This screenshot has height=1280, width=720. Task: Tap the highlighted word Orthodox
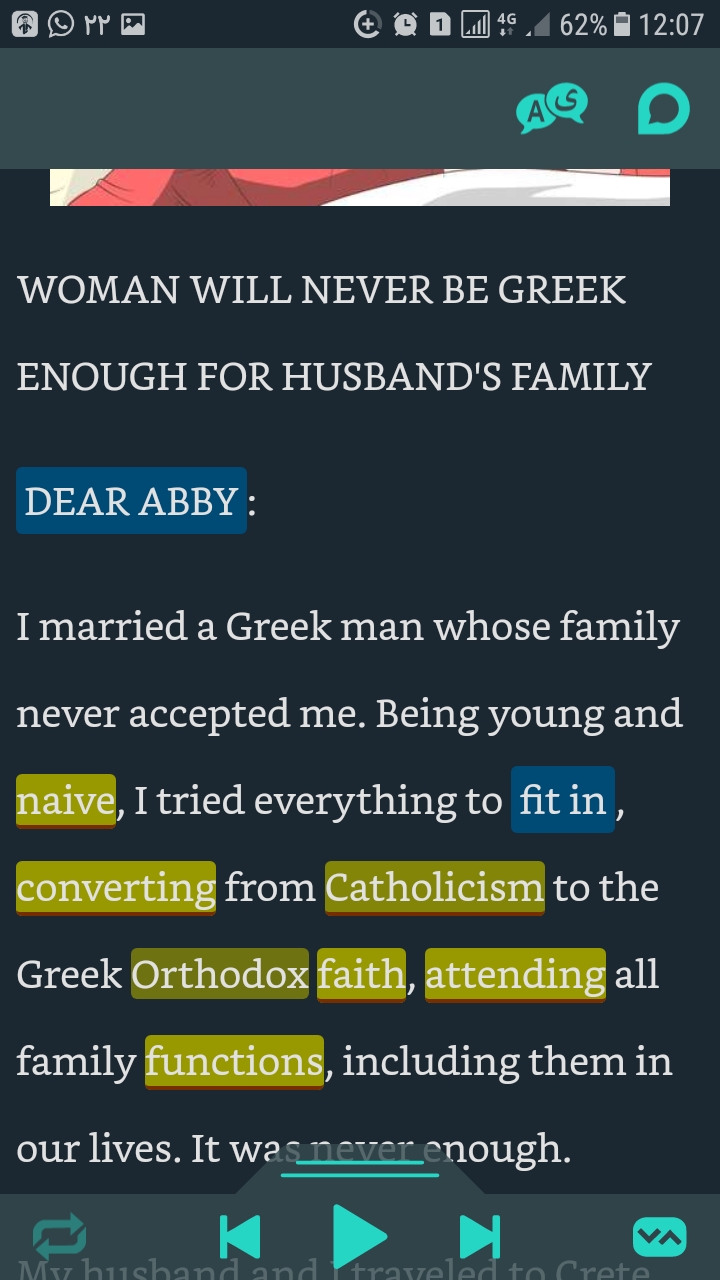pos(220,974)
